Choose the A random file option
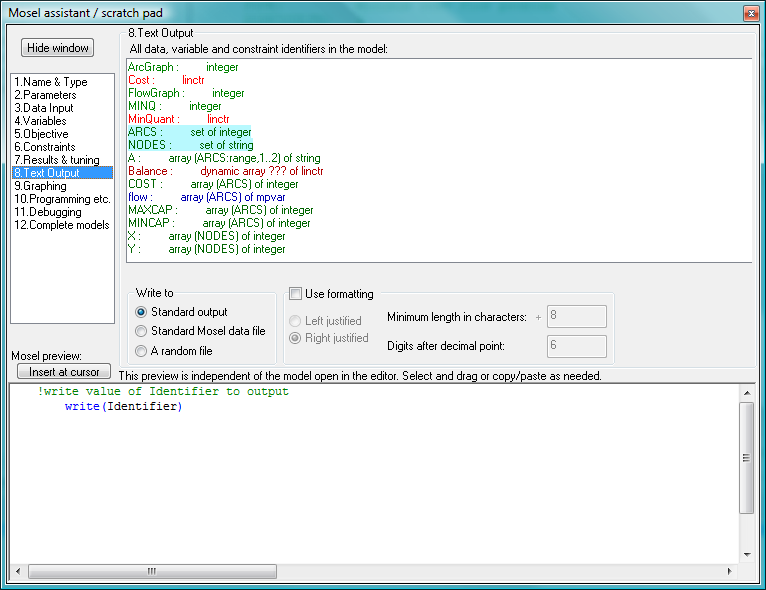 141,351
